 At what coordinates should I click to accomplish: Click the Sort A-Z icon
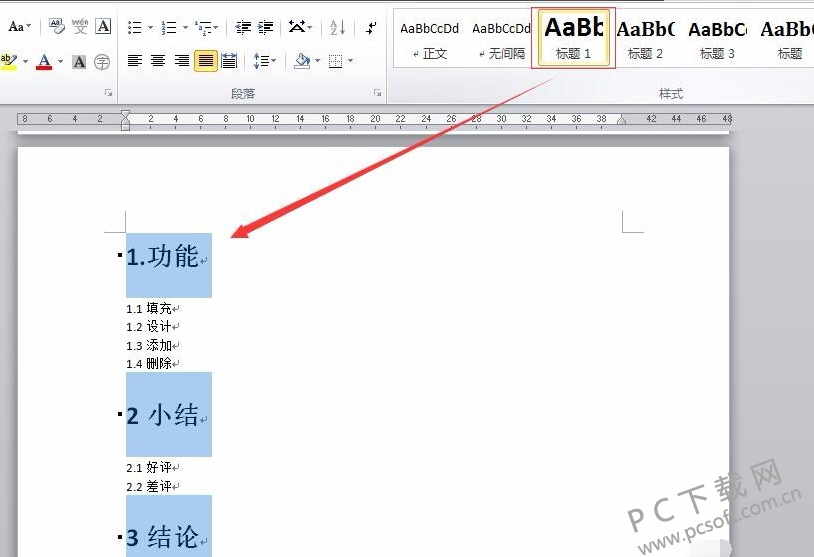click(x=337, y=27)
